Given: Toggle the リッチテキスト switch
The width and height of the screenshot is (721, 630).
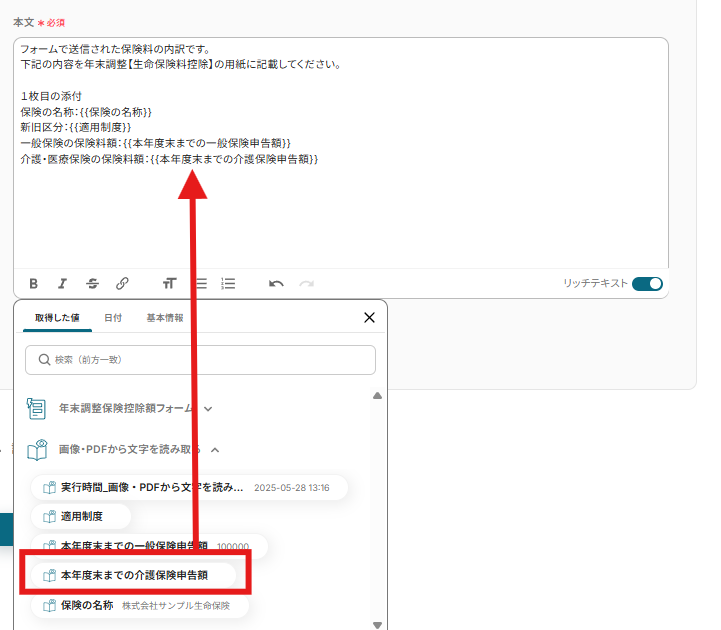Looking at the screenshot, I should 647,284.
